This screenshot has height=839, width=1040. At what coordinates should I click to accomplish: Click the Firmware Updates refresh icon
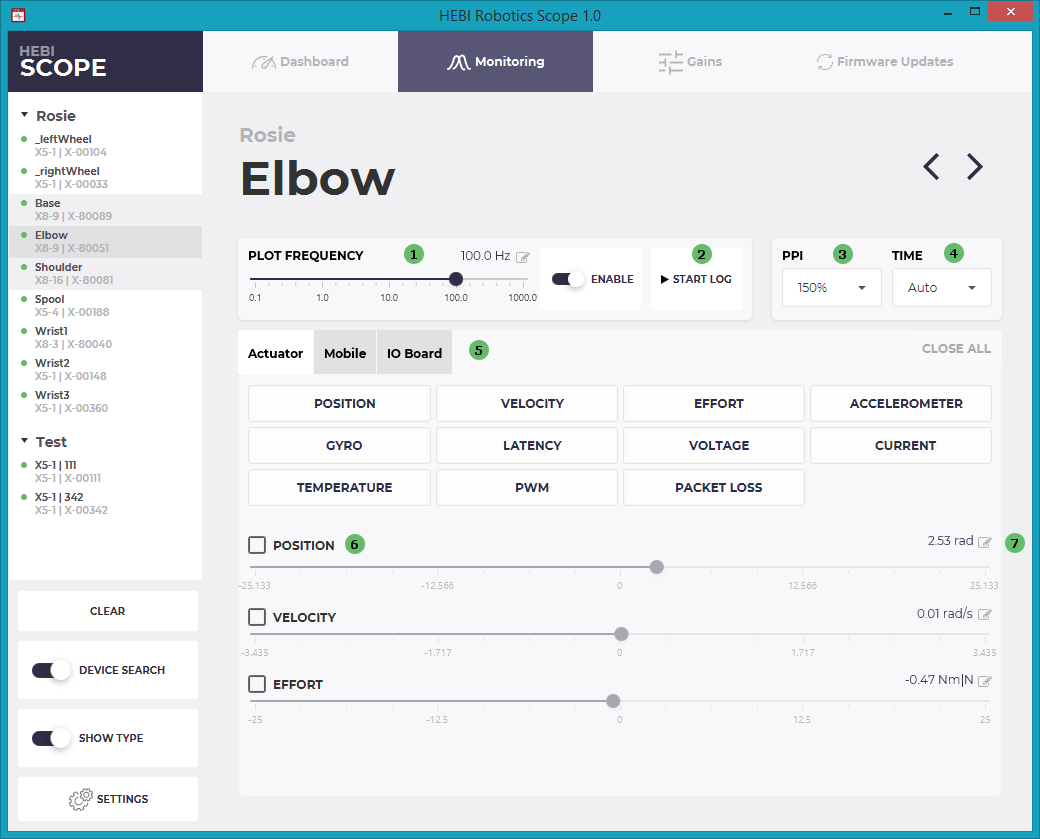823,61
